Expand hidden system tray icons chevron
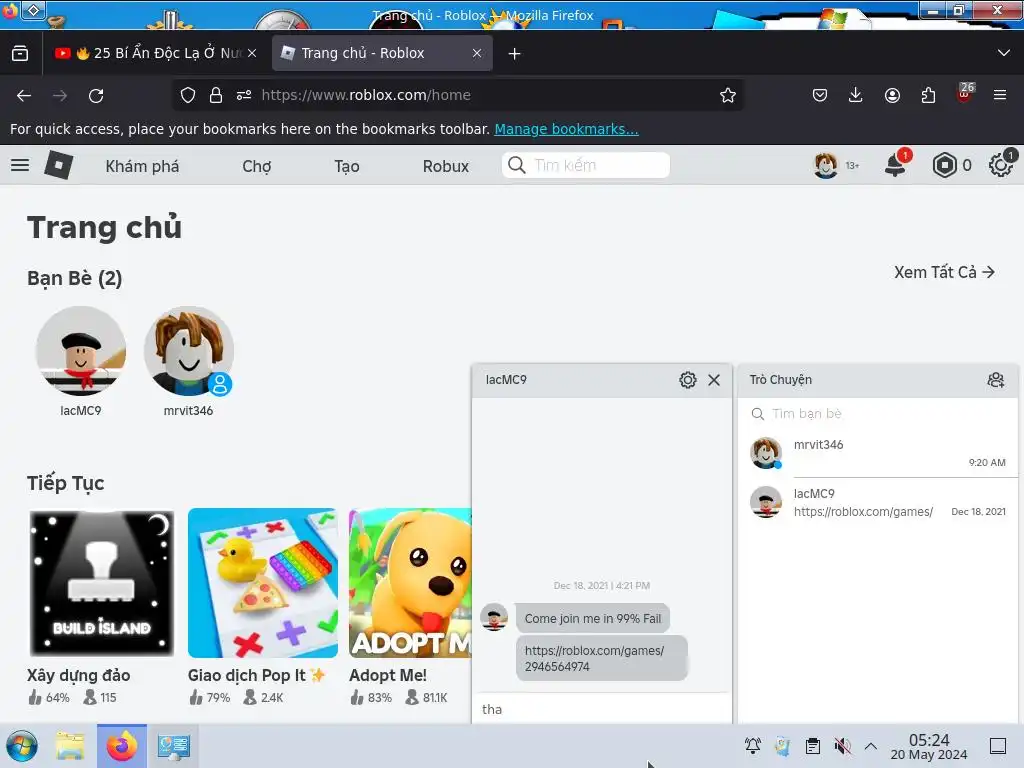This screenshot has width=1024, height=768. (x=871, y=746)
